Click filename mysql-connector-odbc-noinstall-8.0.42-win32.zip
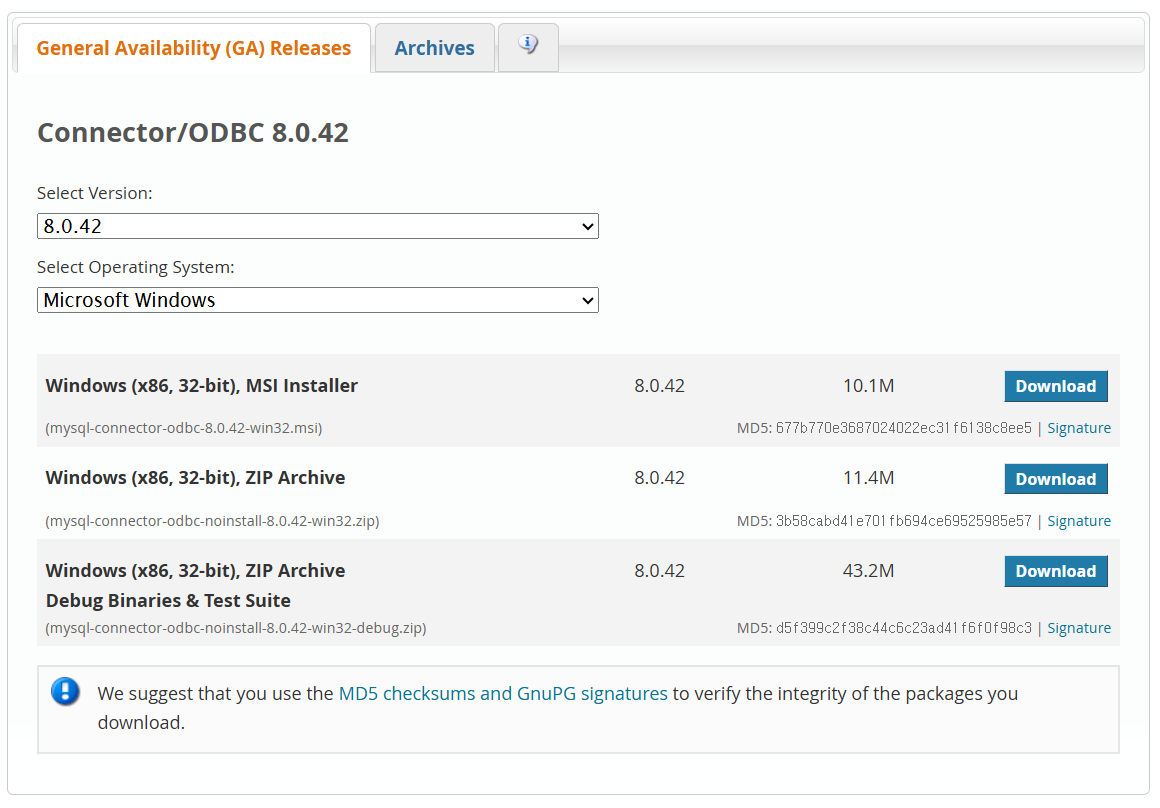This screenshot has height=808, width=1160. click(212, 521)
